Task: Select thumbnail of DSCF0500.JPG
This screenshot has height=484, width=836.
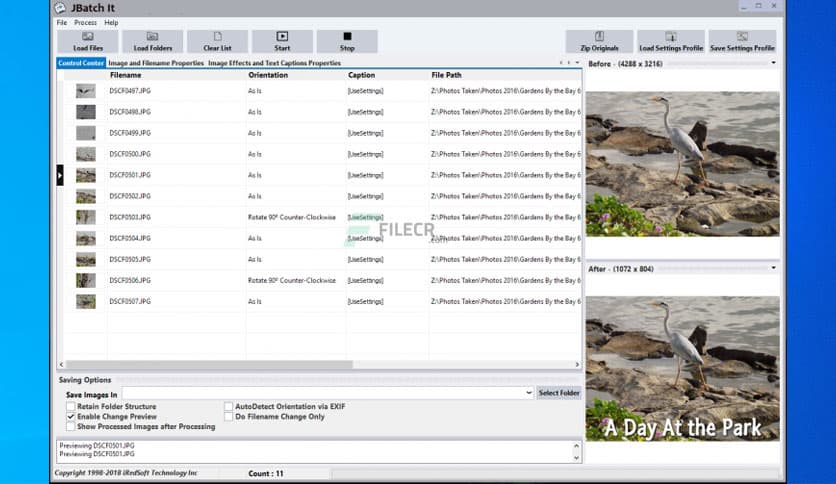Action: pyautogui.click(x=86, y=154)
